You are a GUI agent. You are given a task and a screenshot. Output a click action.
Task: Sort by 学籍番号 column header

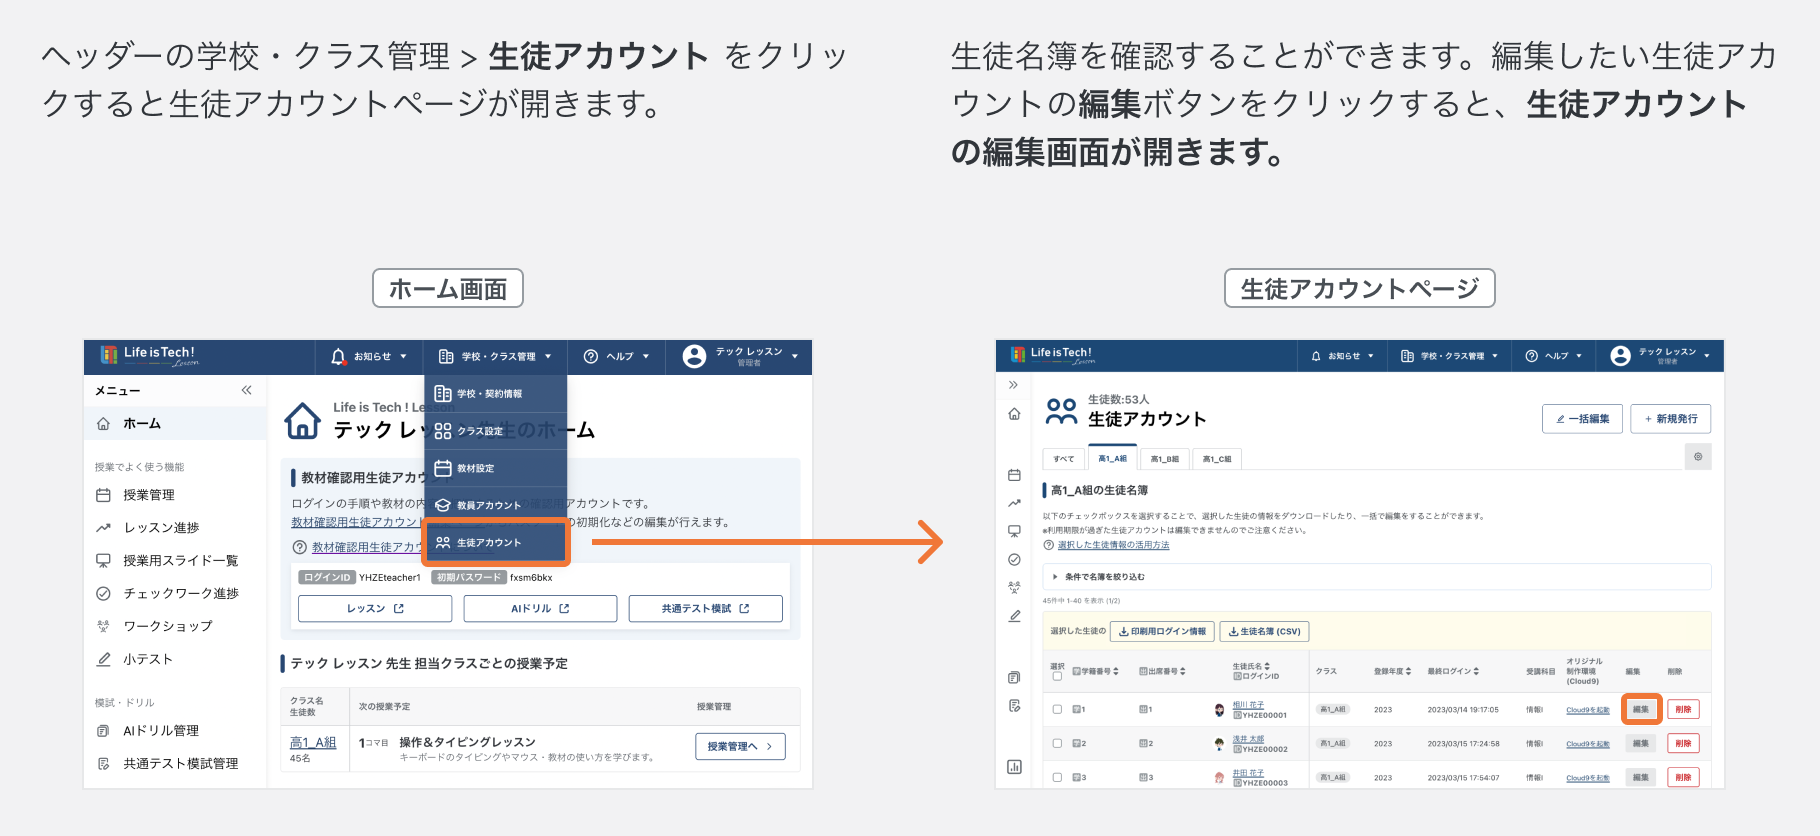(x=1096, y=671)
